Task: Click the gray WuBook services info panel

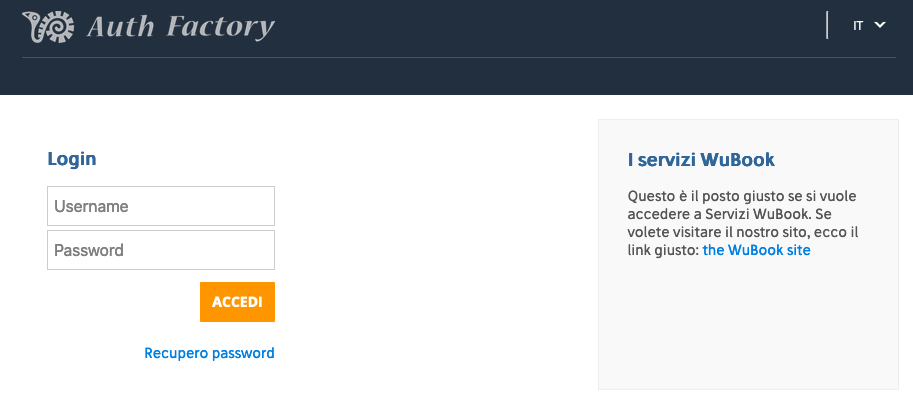Action: pos(748,254)
